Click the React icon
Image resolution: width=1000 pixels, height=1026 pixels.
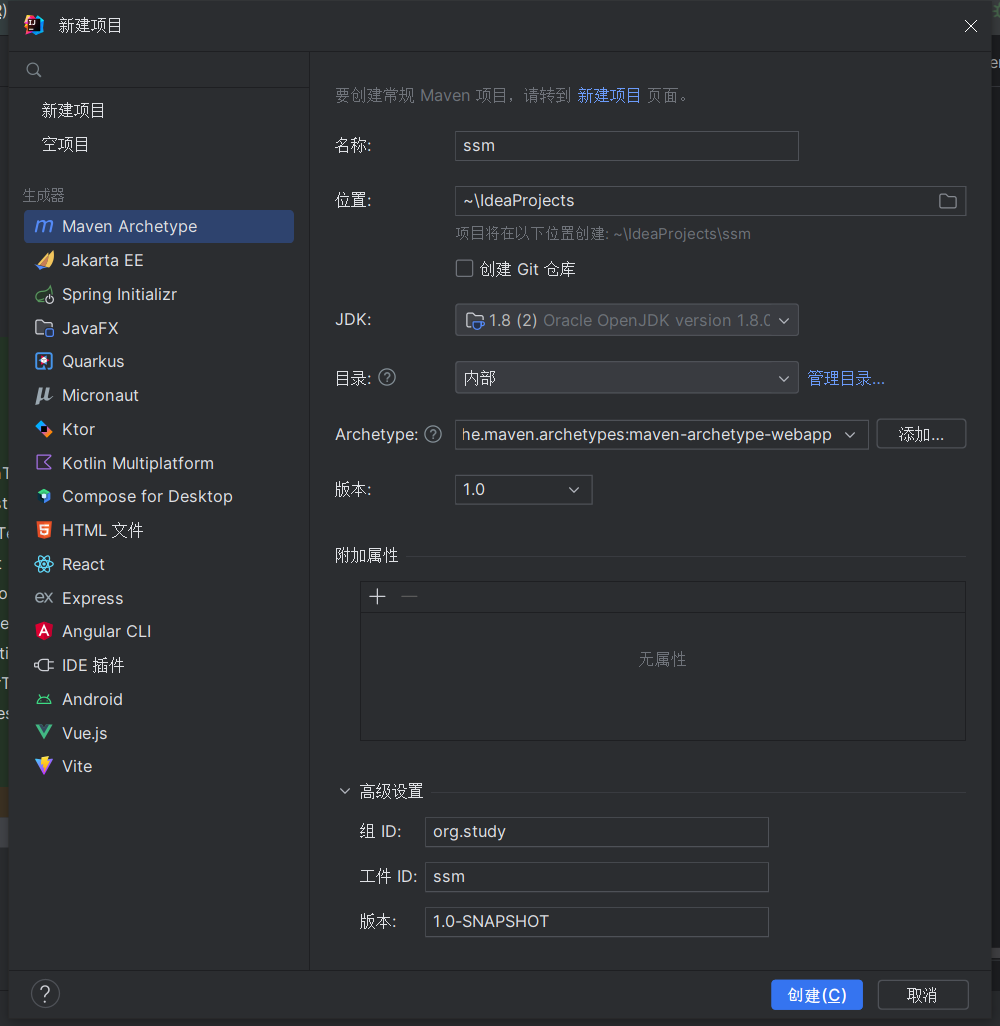pos(44,564)
